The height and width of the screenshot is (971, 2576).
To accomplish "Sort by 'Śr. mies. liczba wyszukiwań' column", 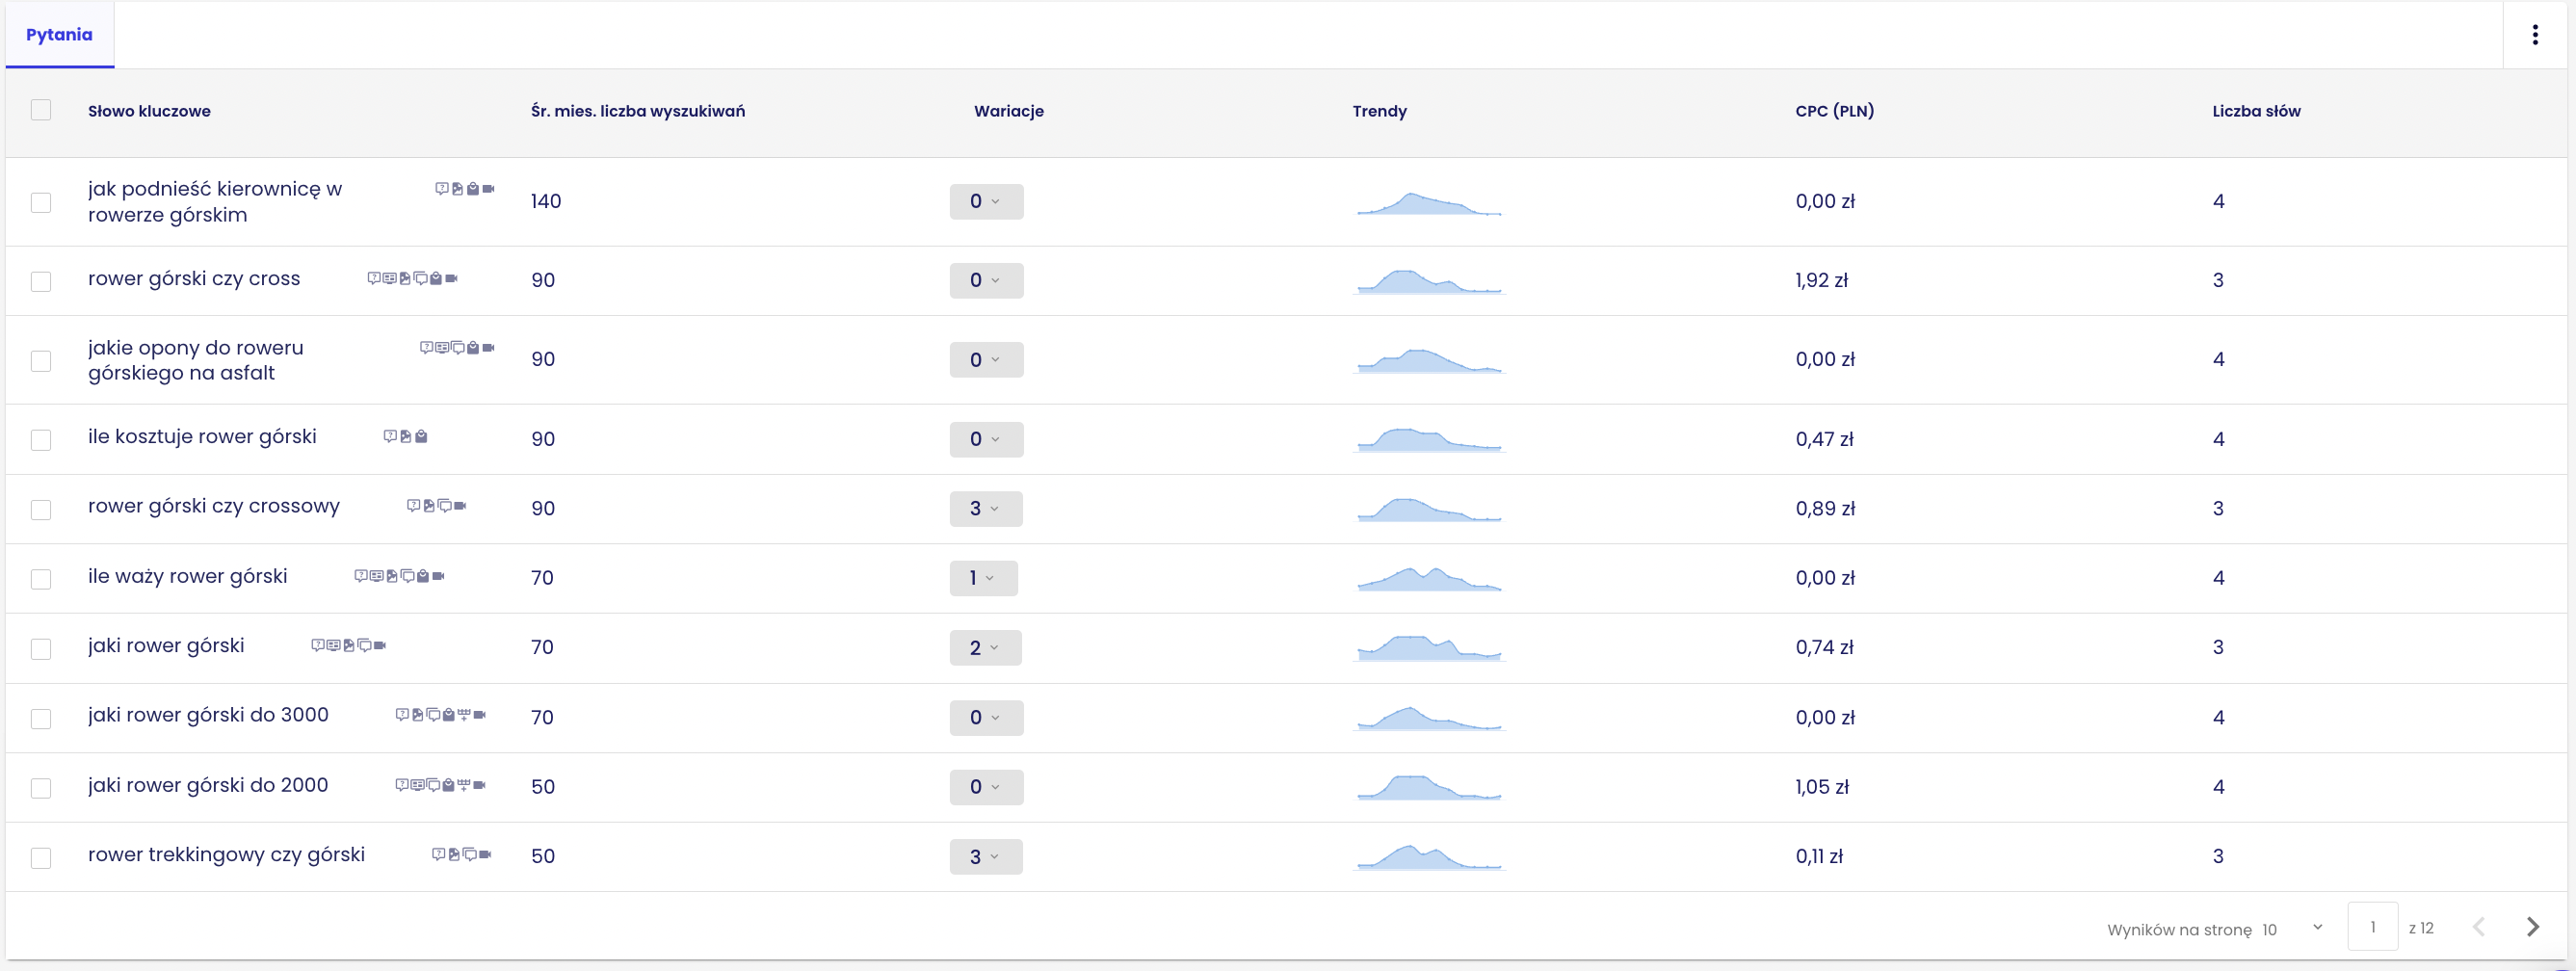I will pos(638,111).
